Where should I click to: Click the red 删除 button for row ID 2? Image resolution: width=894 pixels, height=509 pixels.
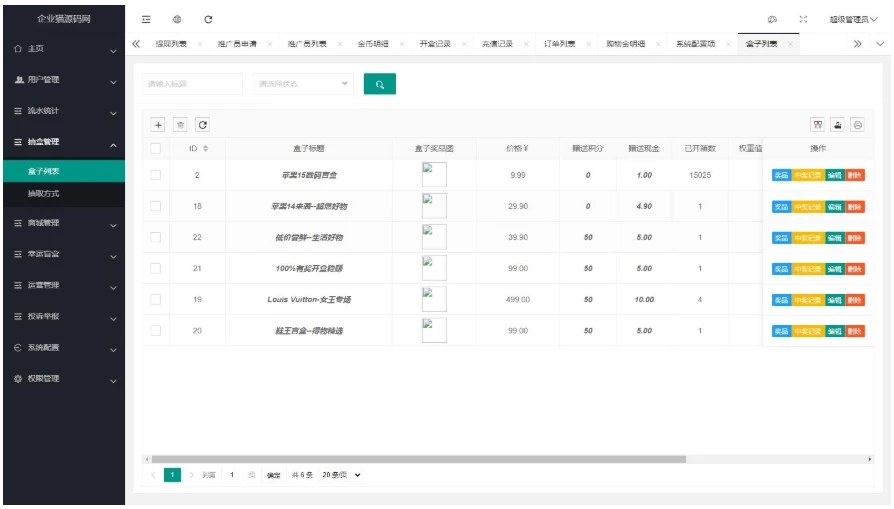855,176
